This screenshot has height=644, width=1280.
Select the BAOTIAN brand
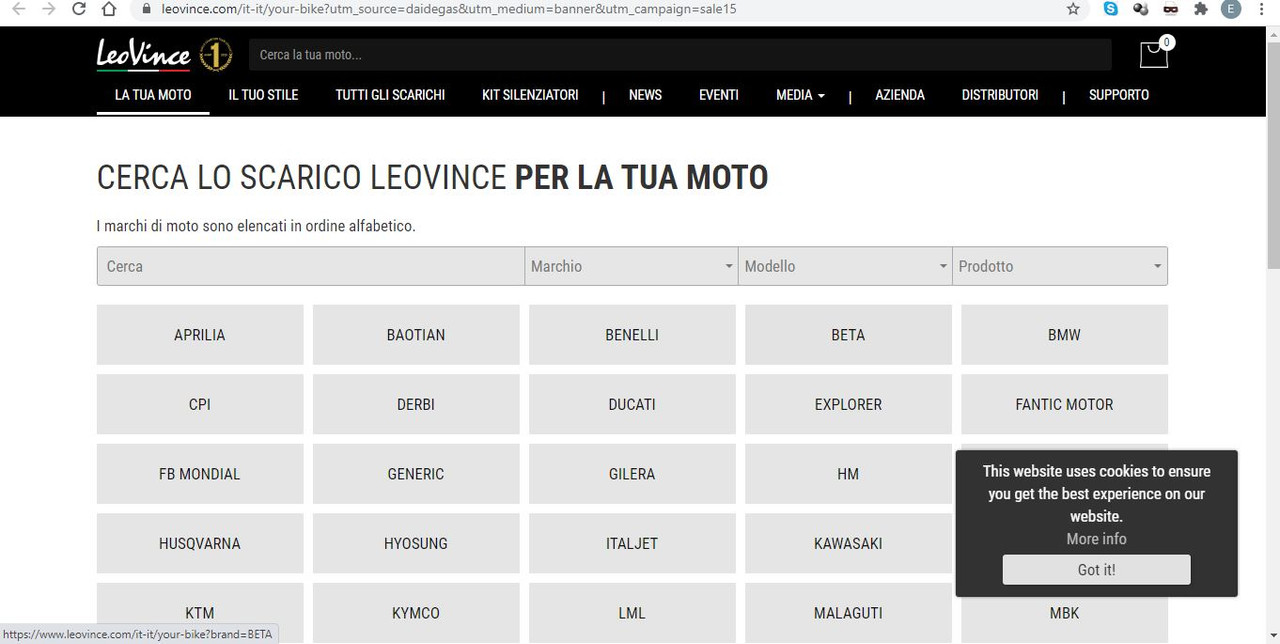[x=416, y=335]
